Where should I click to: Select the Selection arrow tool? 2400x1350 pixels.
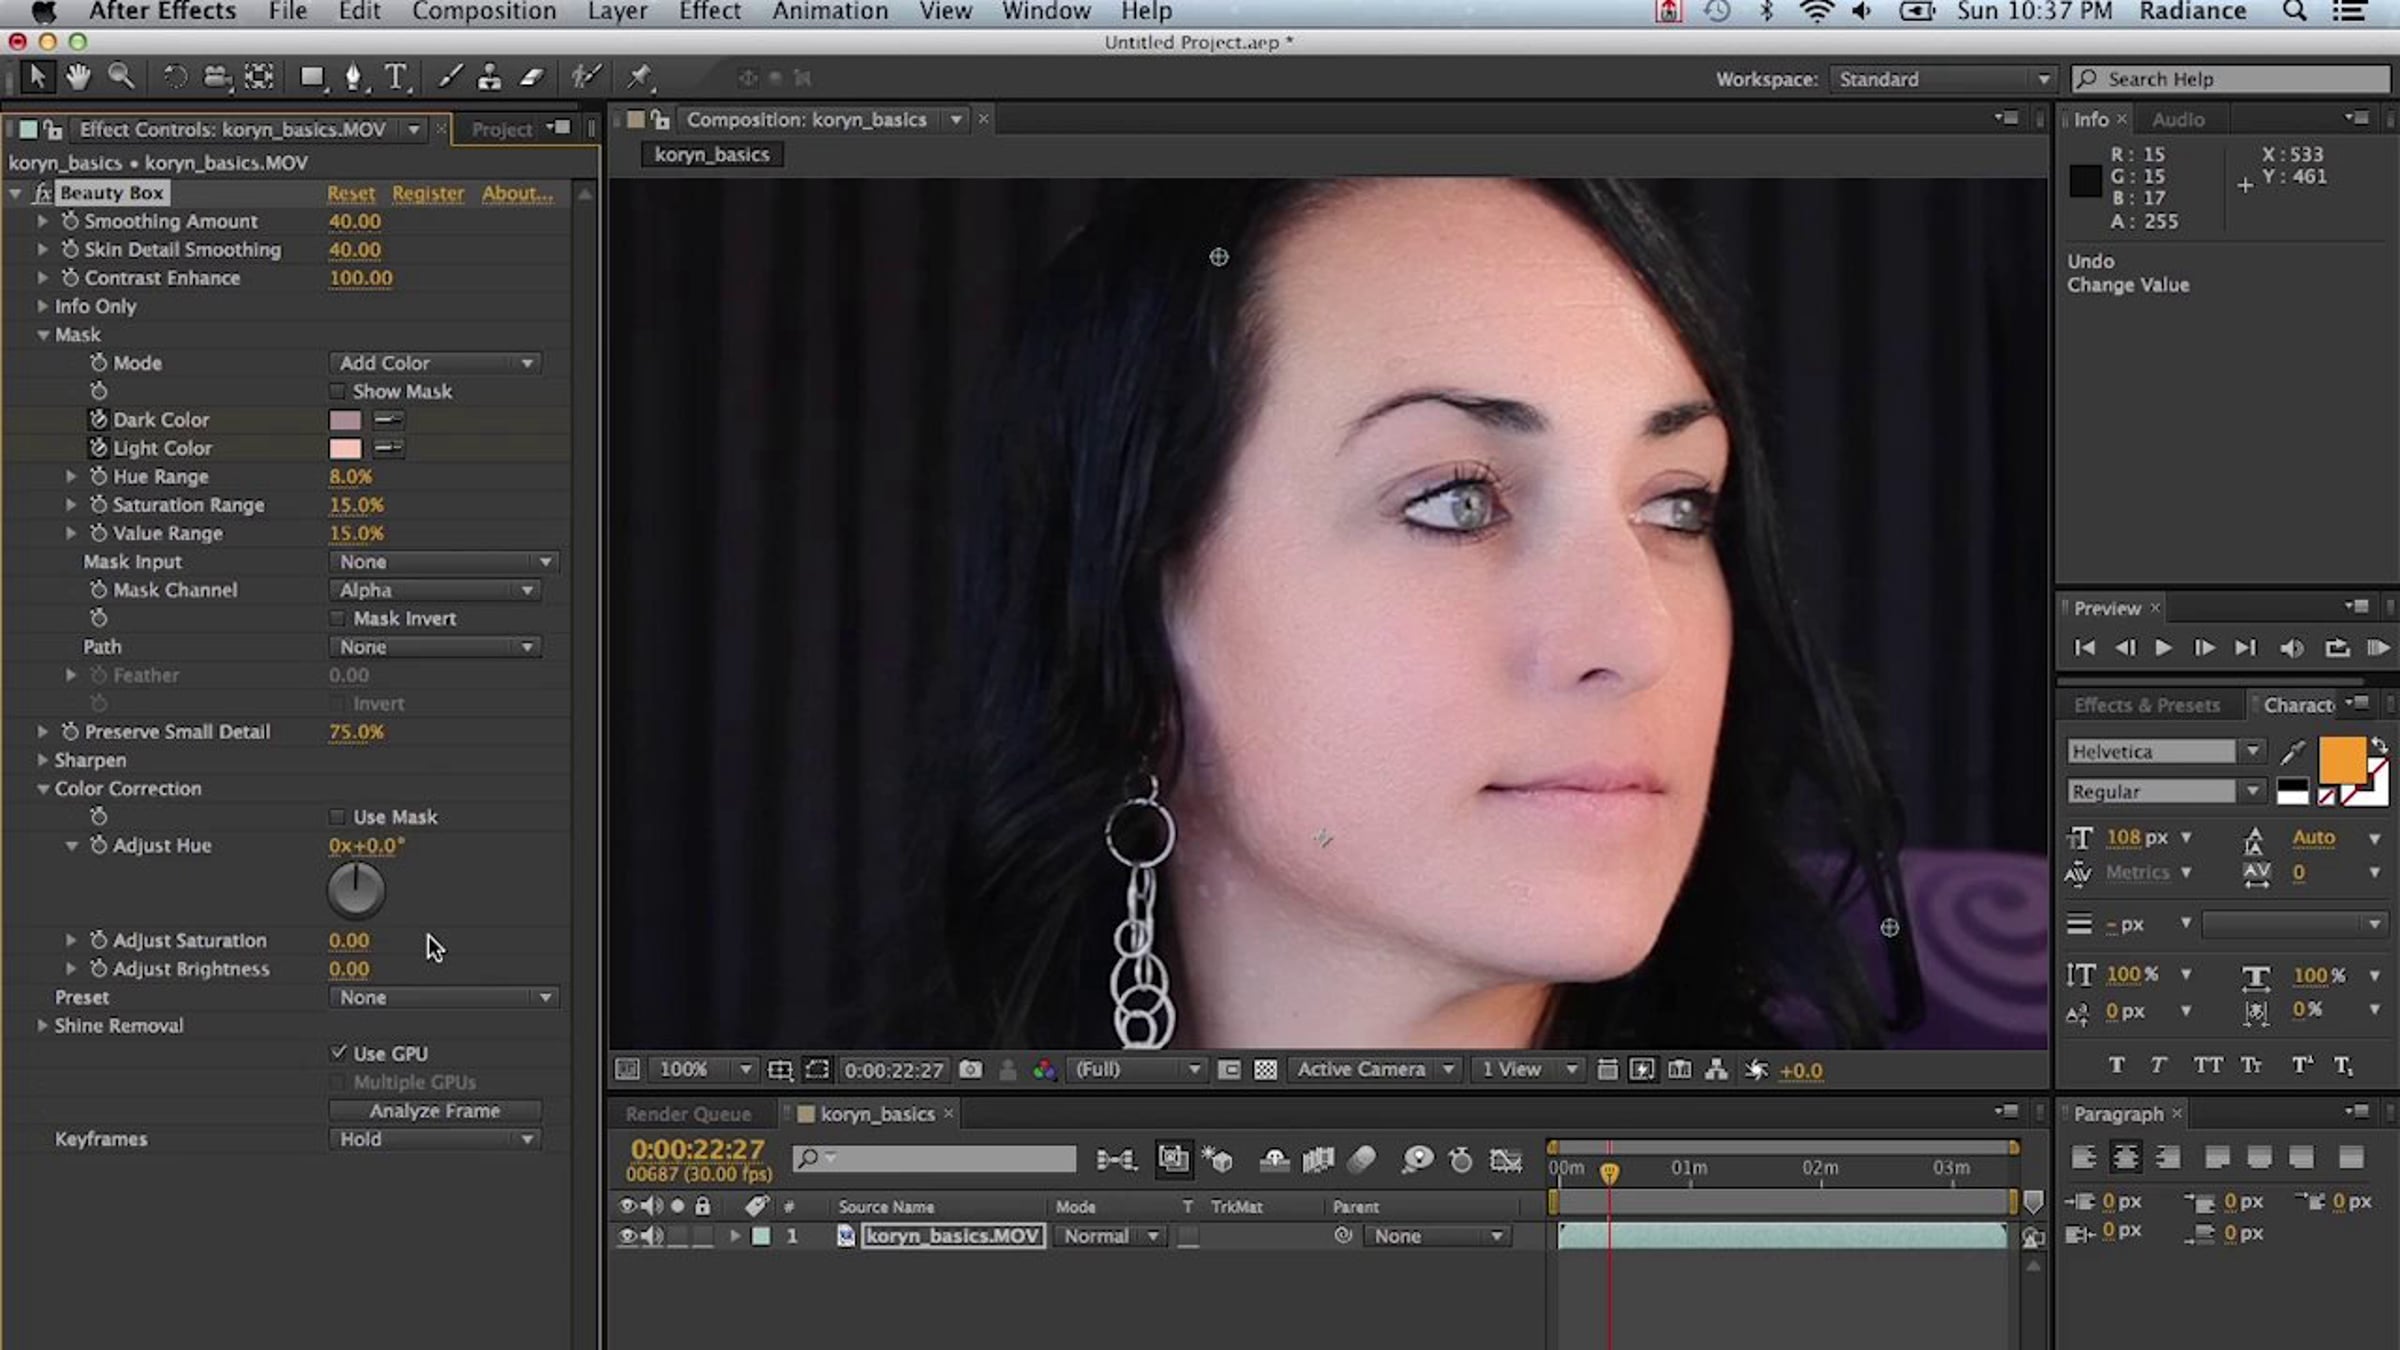click(36, 77)
